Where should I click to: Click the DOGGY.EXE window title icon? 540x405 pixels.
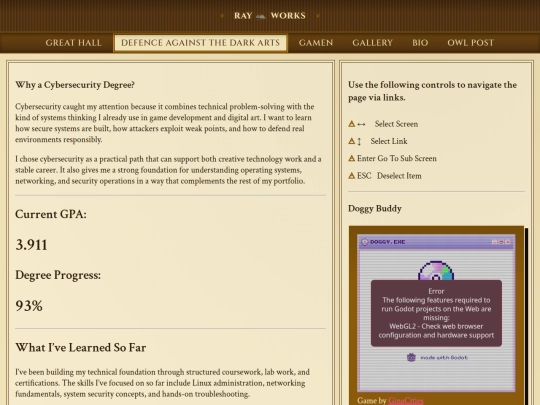tap(365, 242)
